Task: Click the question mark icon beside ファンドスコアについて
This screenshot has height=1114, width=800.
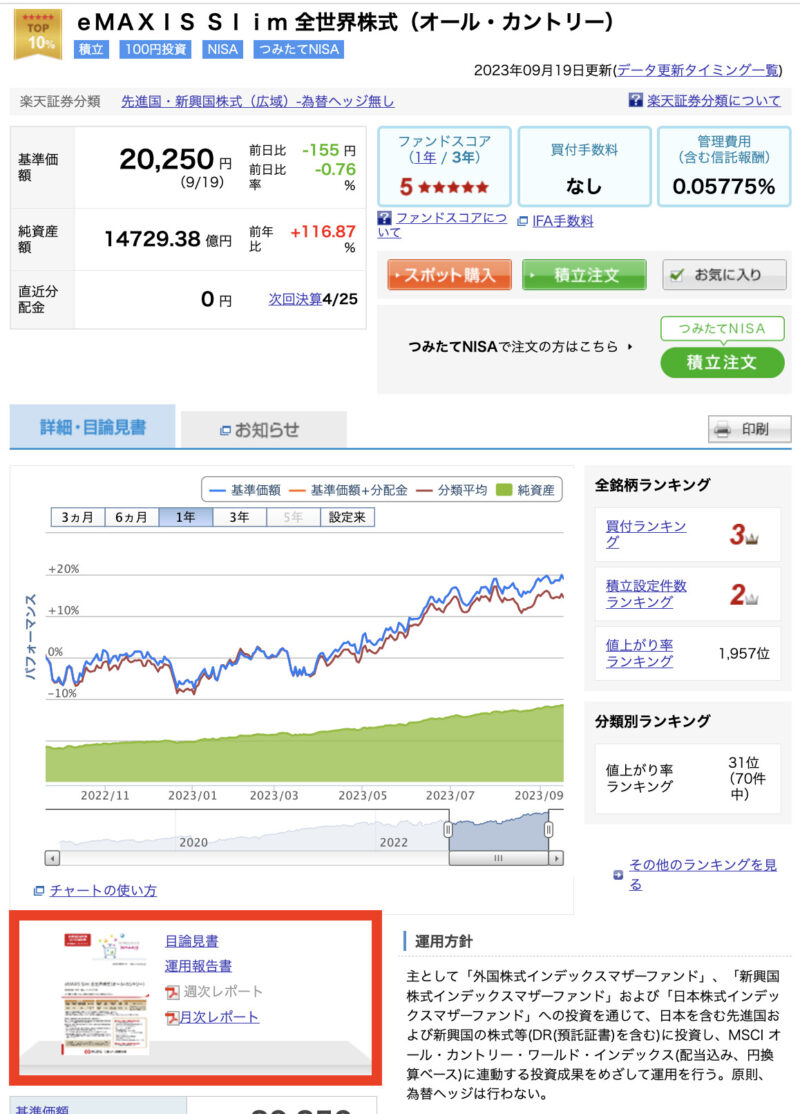Action: click(384, 217)
